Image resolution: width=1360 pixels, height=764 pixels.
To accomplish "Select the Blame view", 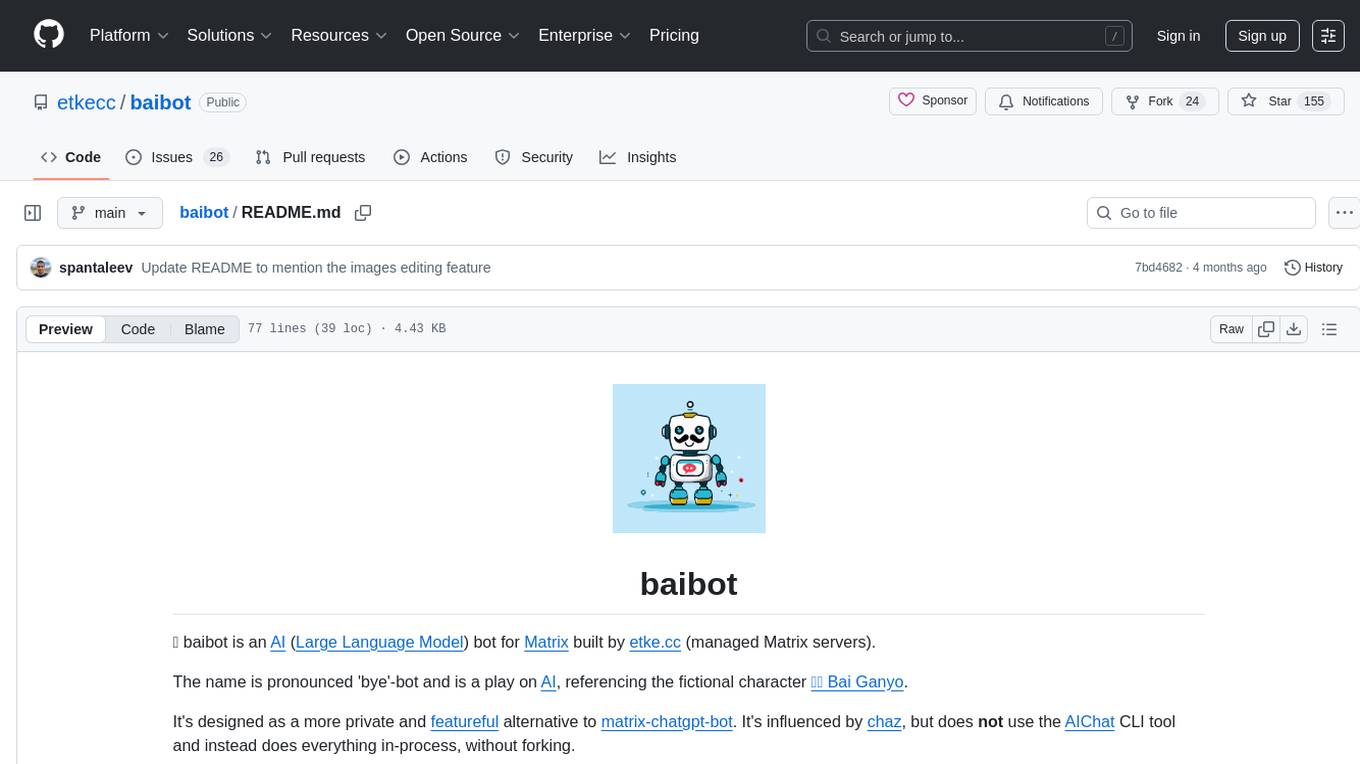I will point(204,329).
